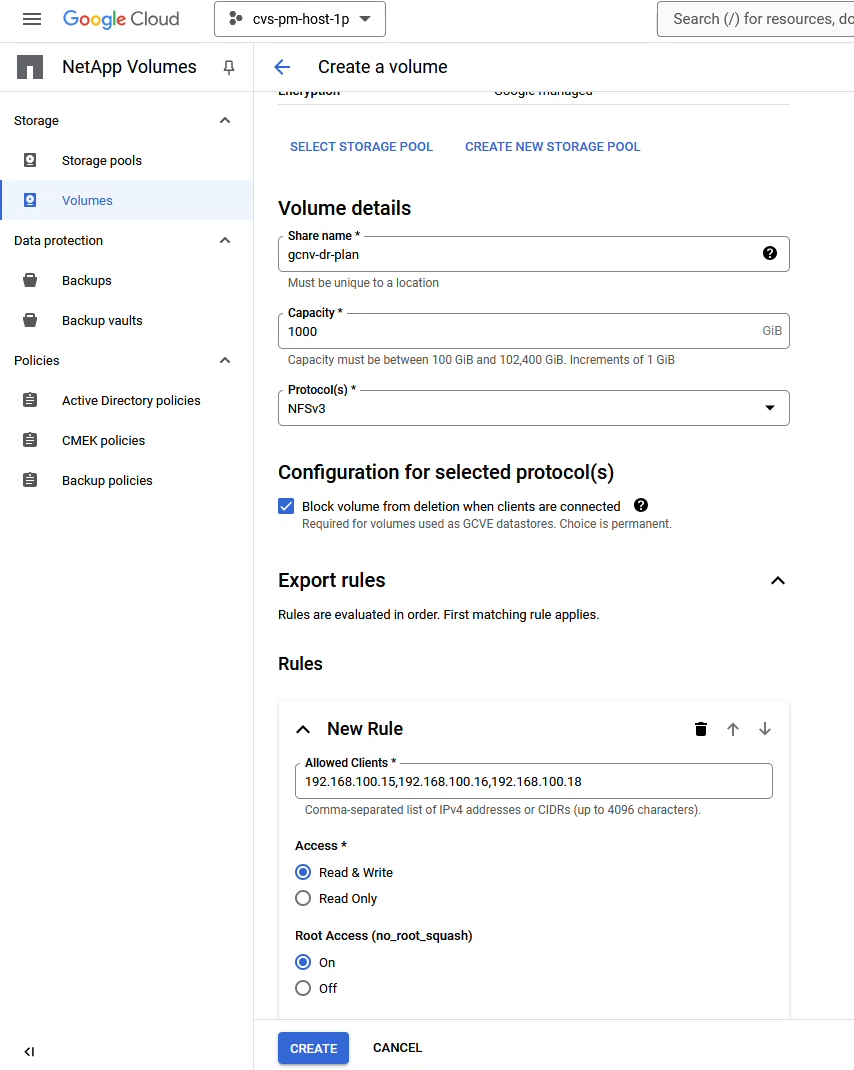The height and width of the screenshot is (1070, 854).
Task: Go back using the left arrow
Action: pos(282,67)
